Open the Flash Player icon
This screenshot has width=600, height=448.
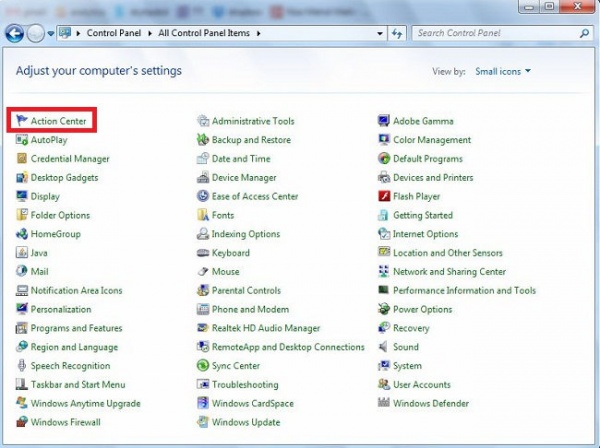pos(383,196)
